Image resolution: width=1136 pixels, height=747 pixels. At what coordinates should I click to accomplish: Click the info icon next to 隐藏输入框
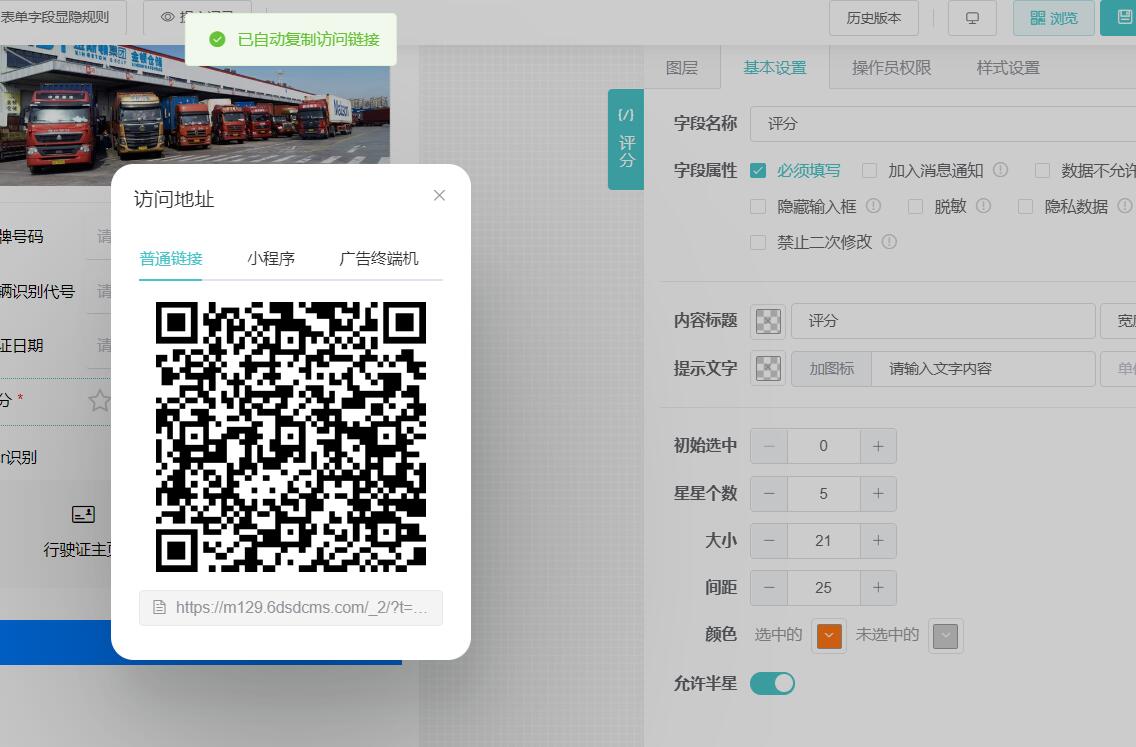(x=874, y=206)
